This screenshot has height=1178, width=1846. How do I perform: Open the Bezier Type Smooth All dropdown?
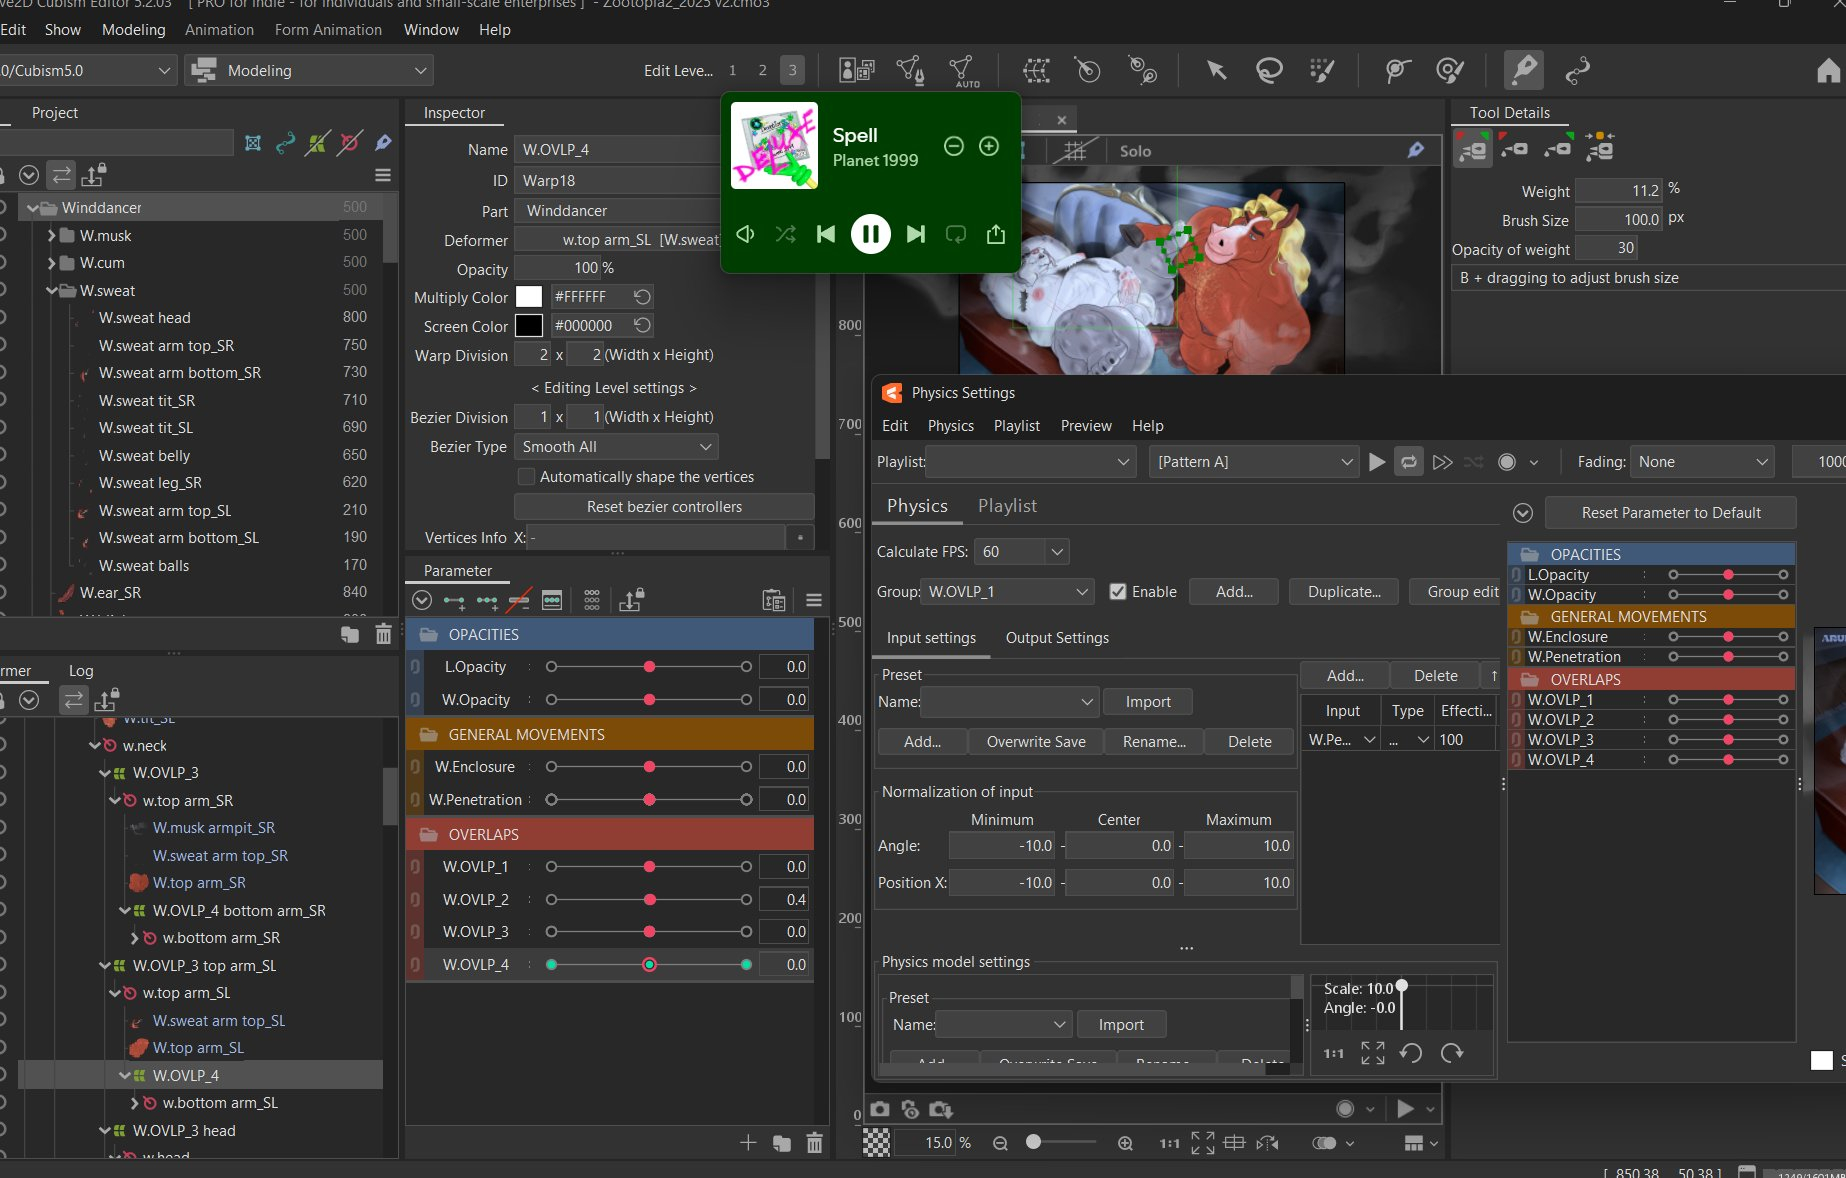click(617, 447)
